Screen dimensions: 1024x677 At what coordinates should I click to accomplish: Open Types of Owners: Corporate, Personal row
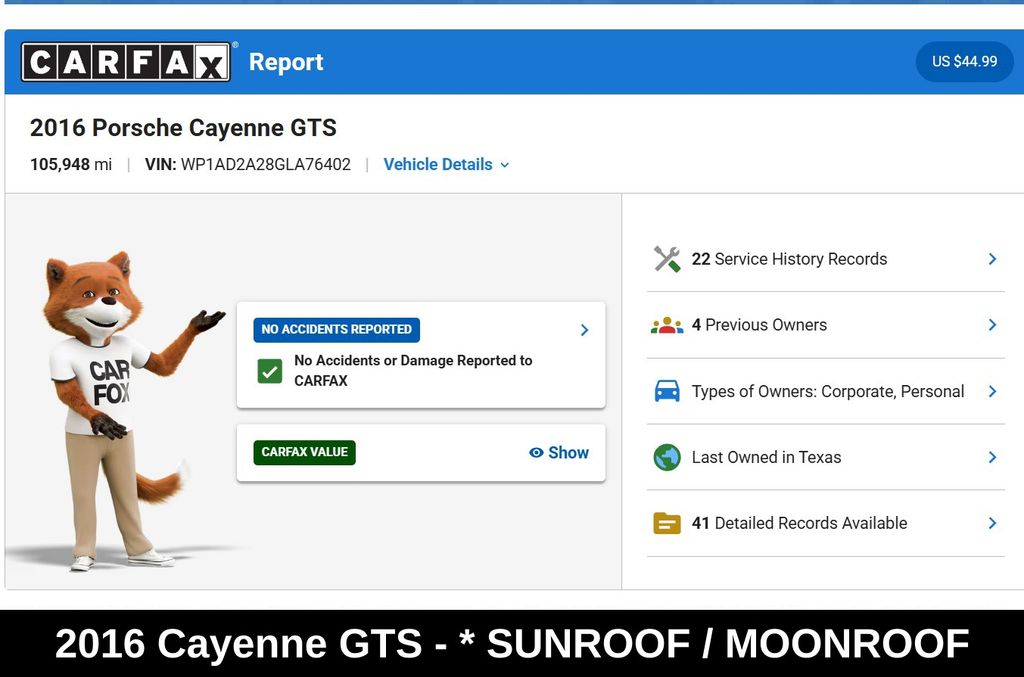click(x=825, y=391)
